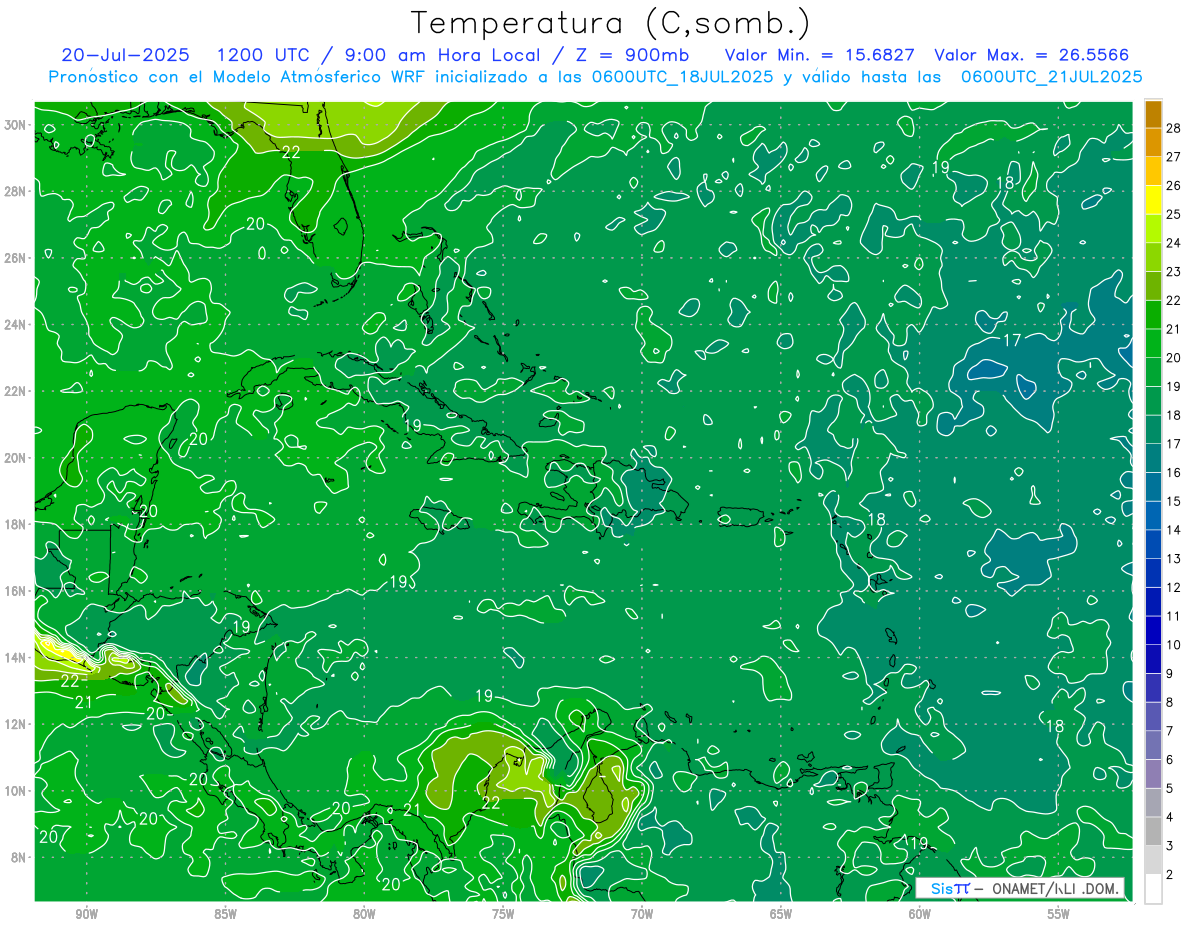This screenshot has height=927, width=1200.
Task: Click the '55W' longitude axis label
Action: pyautogui.click(x=1059, y=914)
